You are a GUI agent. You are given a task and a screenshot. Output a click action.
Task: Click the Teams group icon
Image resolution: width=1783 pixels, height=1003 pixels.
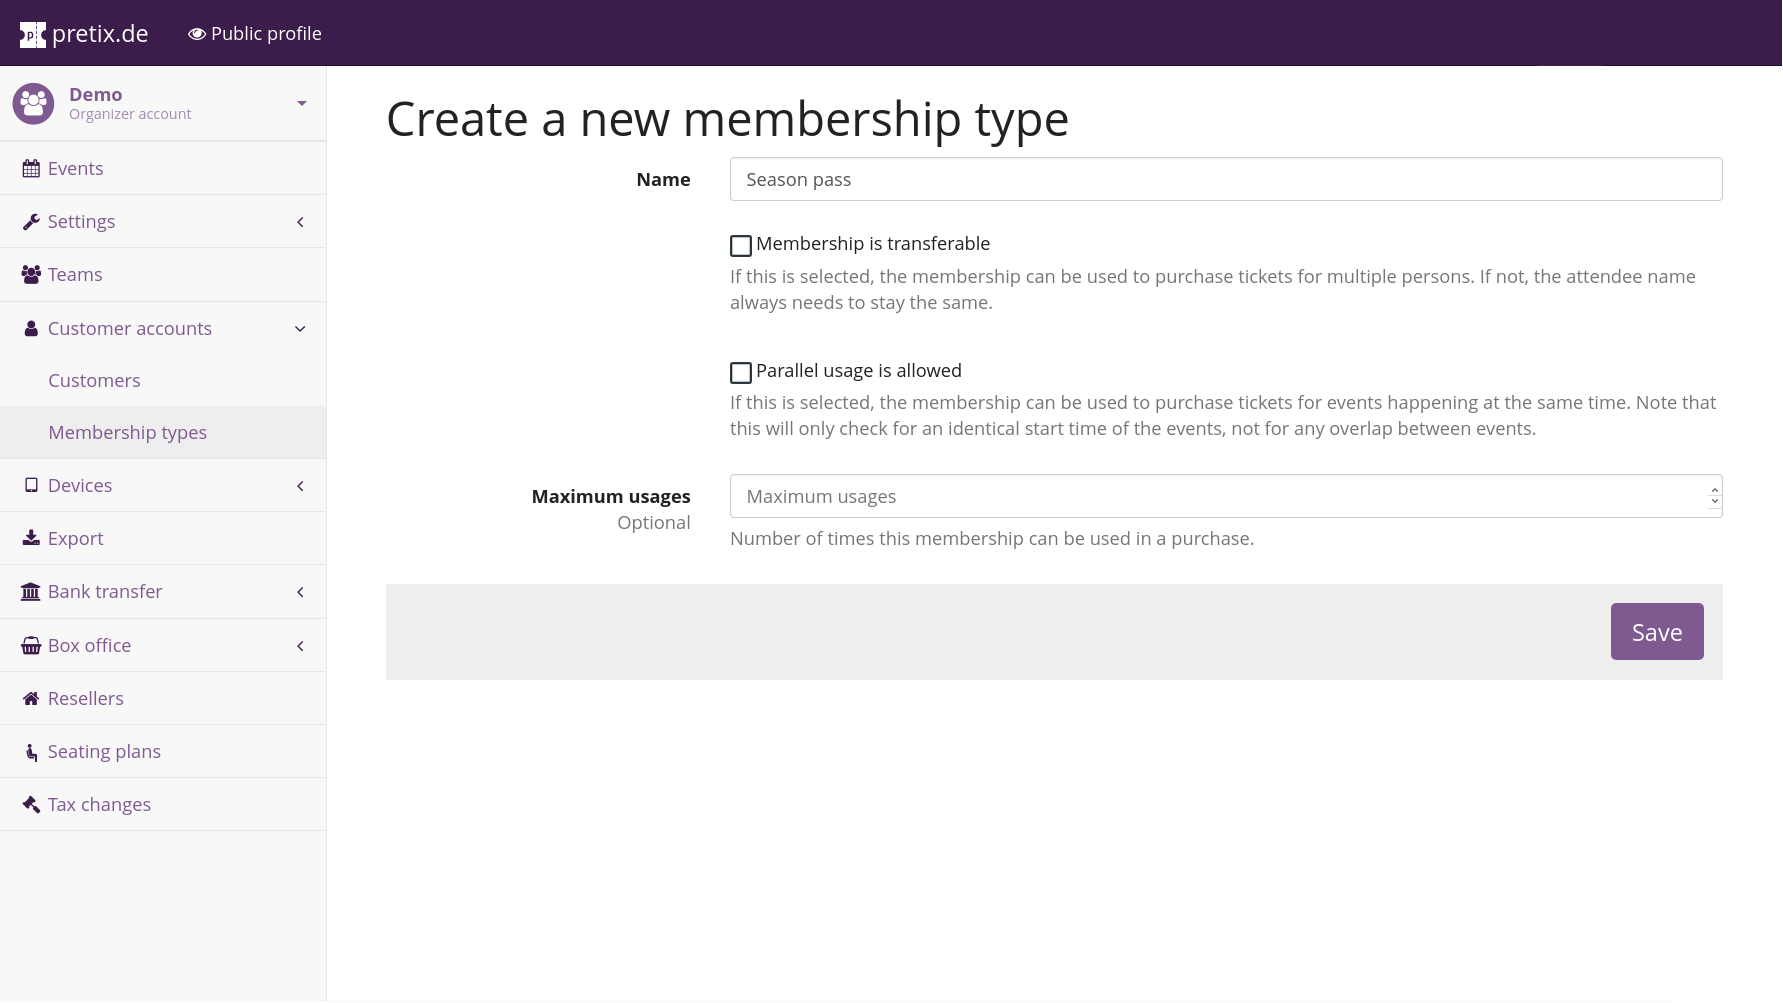tap(31, 275)
